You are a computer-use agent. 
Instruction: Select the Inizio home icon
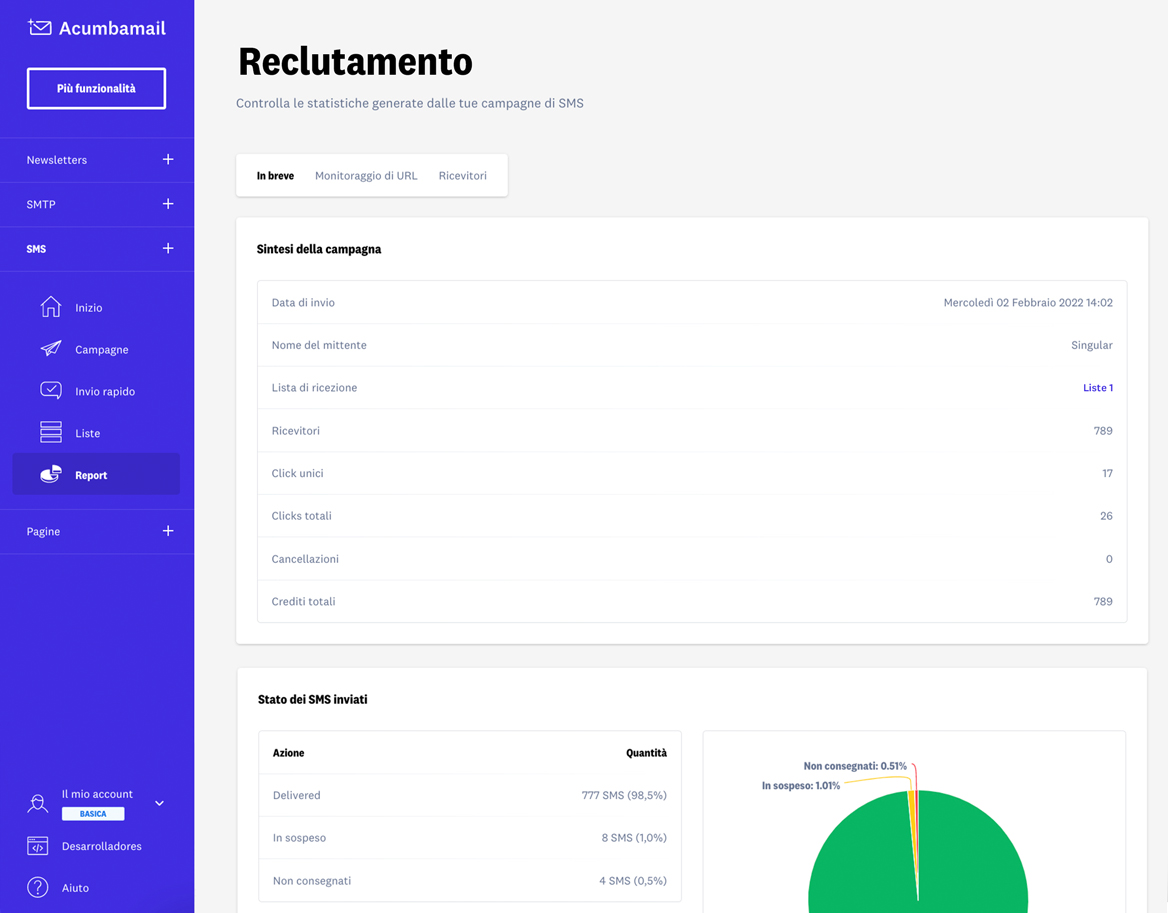pos(50,307)
